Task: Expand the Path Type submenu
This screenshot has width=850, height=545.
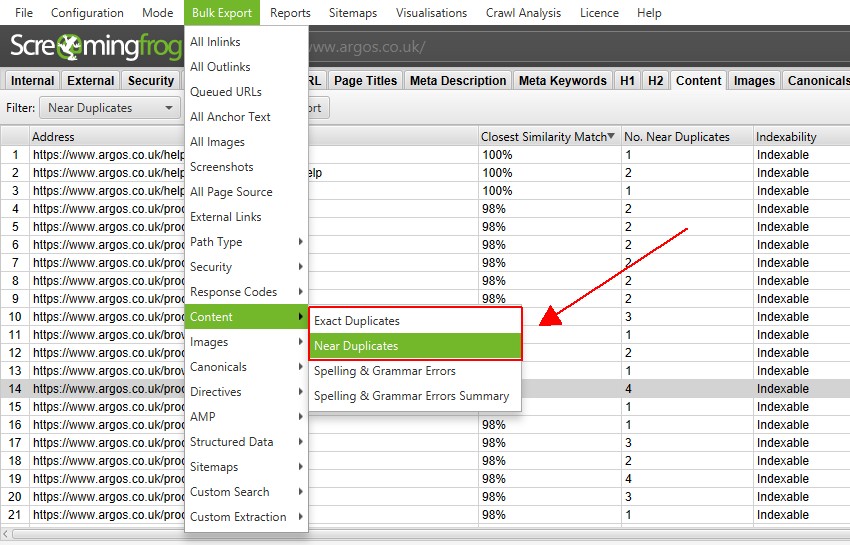Action: [x=246, y=241]
